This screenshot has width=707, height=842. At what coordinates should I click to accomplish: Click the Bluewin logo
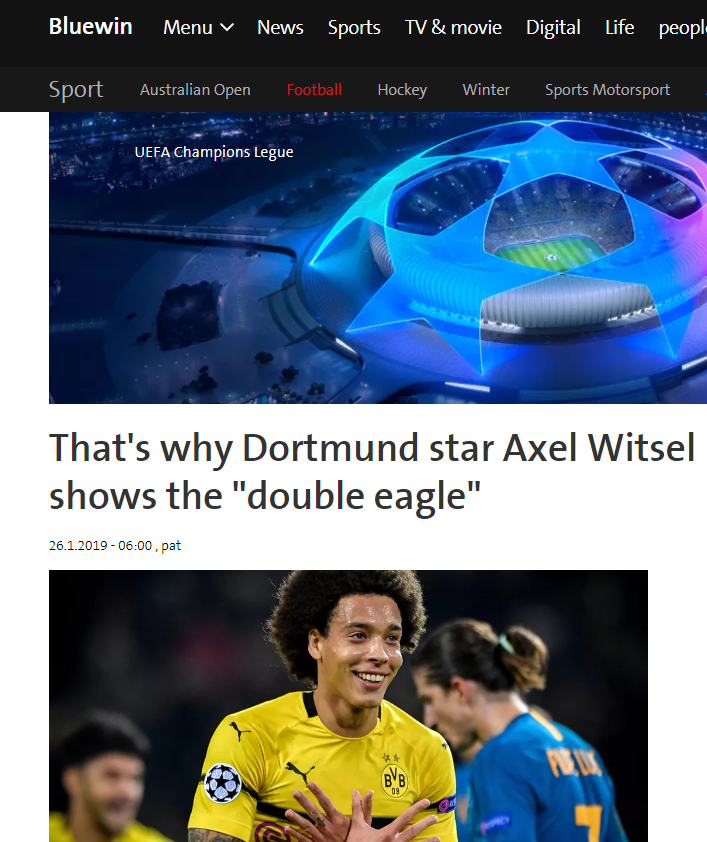[90, 26]
